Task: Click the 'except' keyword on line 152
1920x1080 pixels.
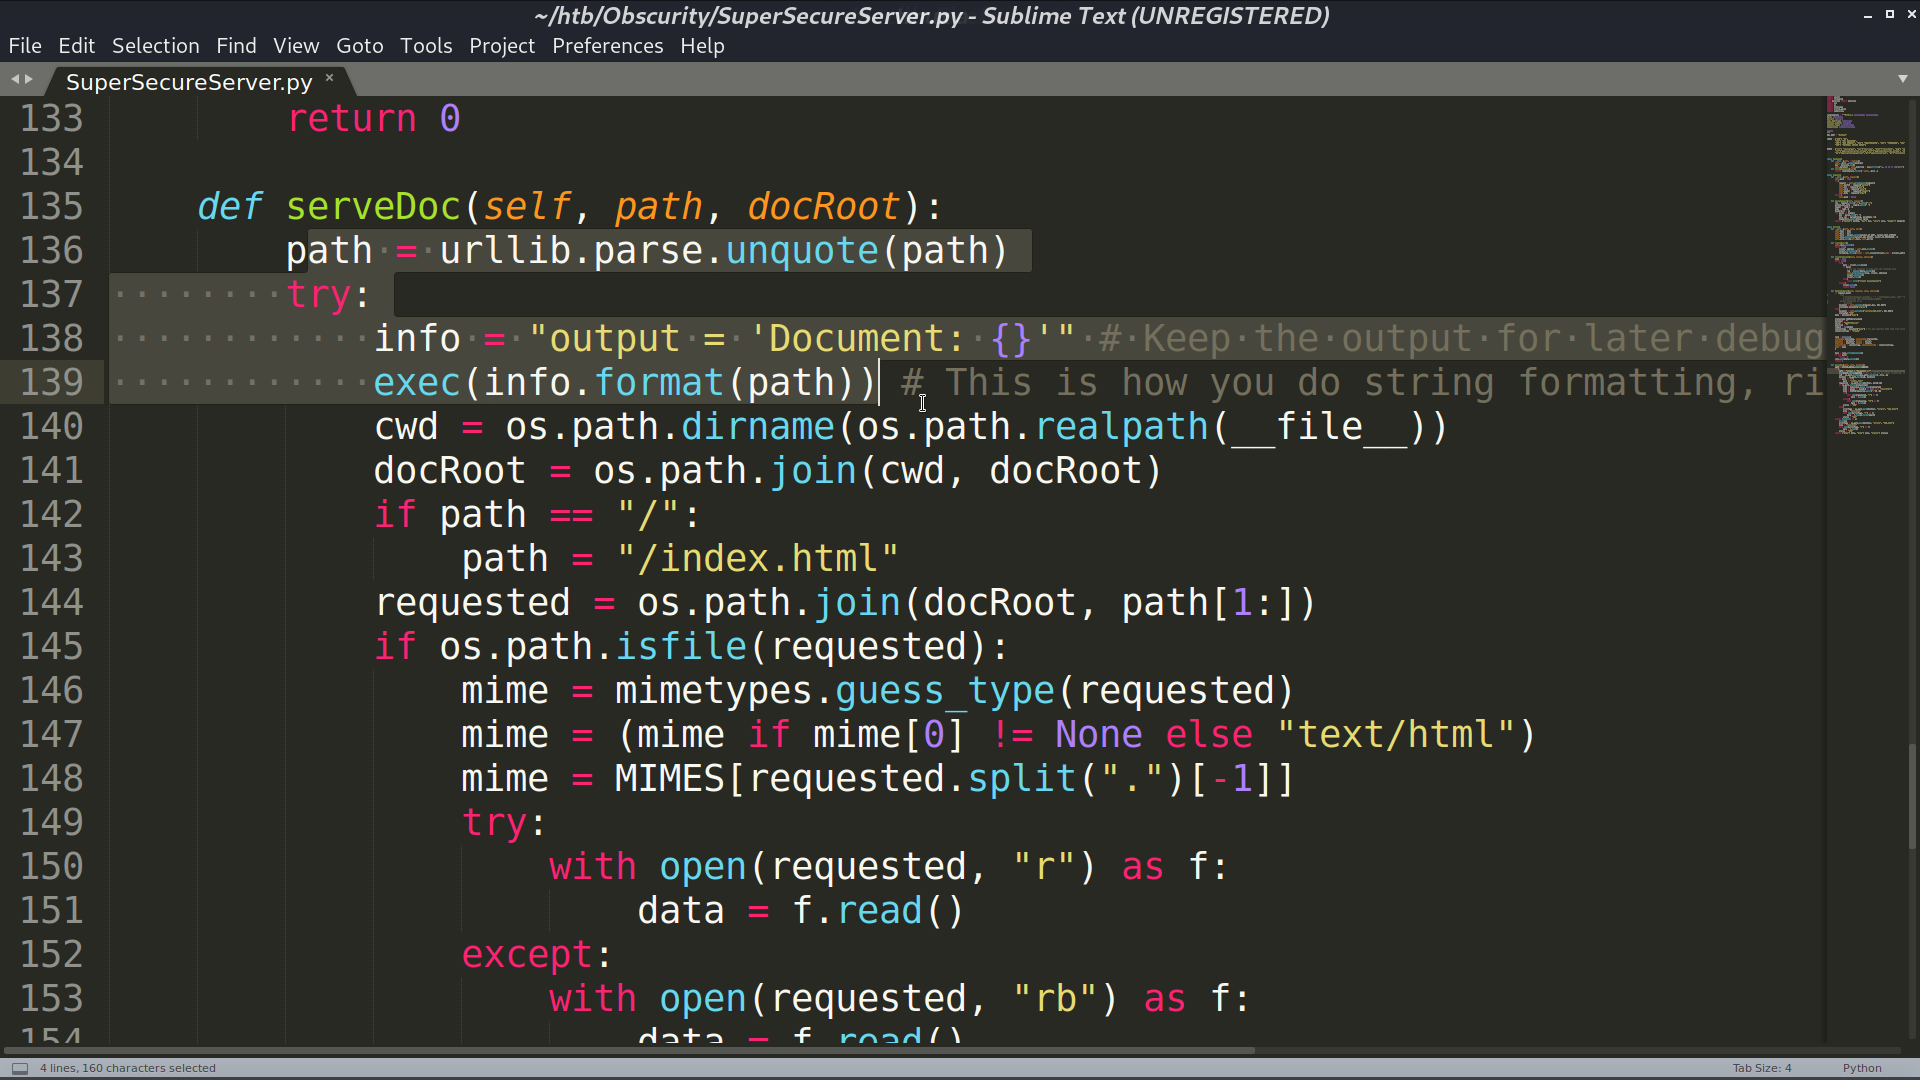Action: pos(527,955)
